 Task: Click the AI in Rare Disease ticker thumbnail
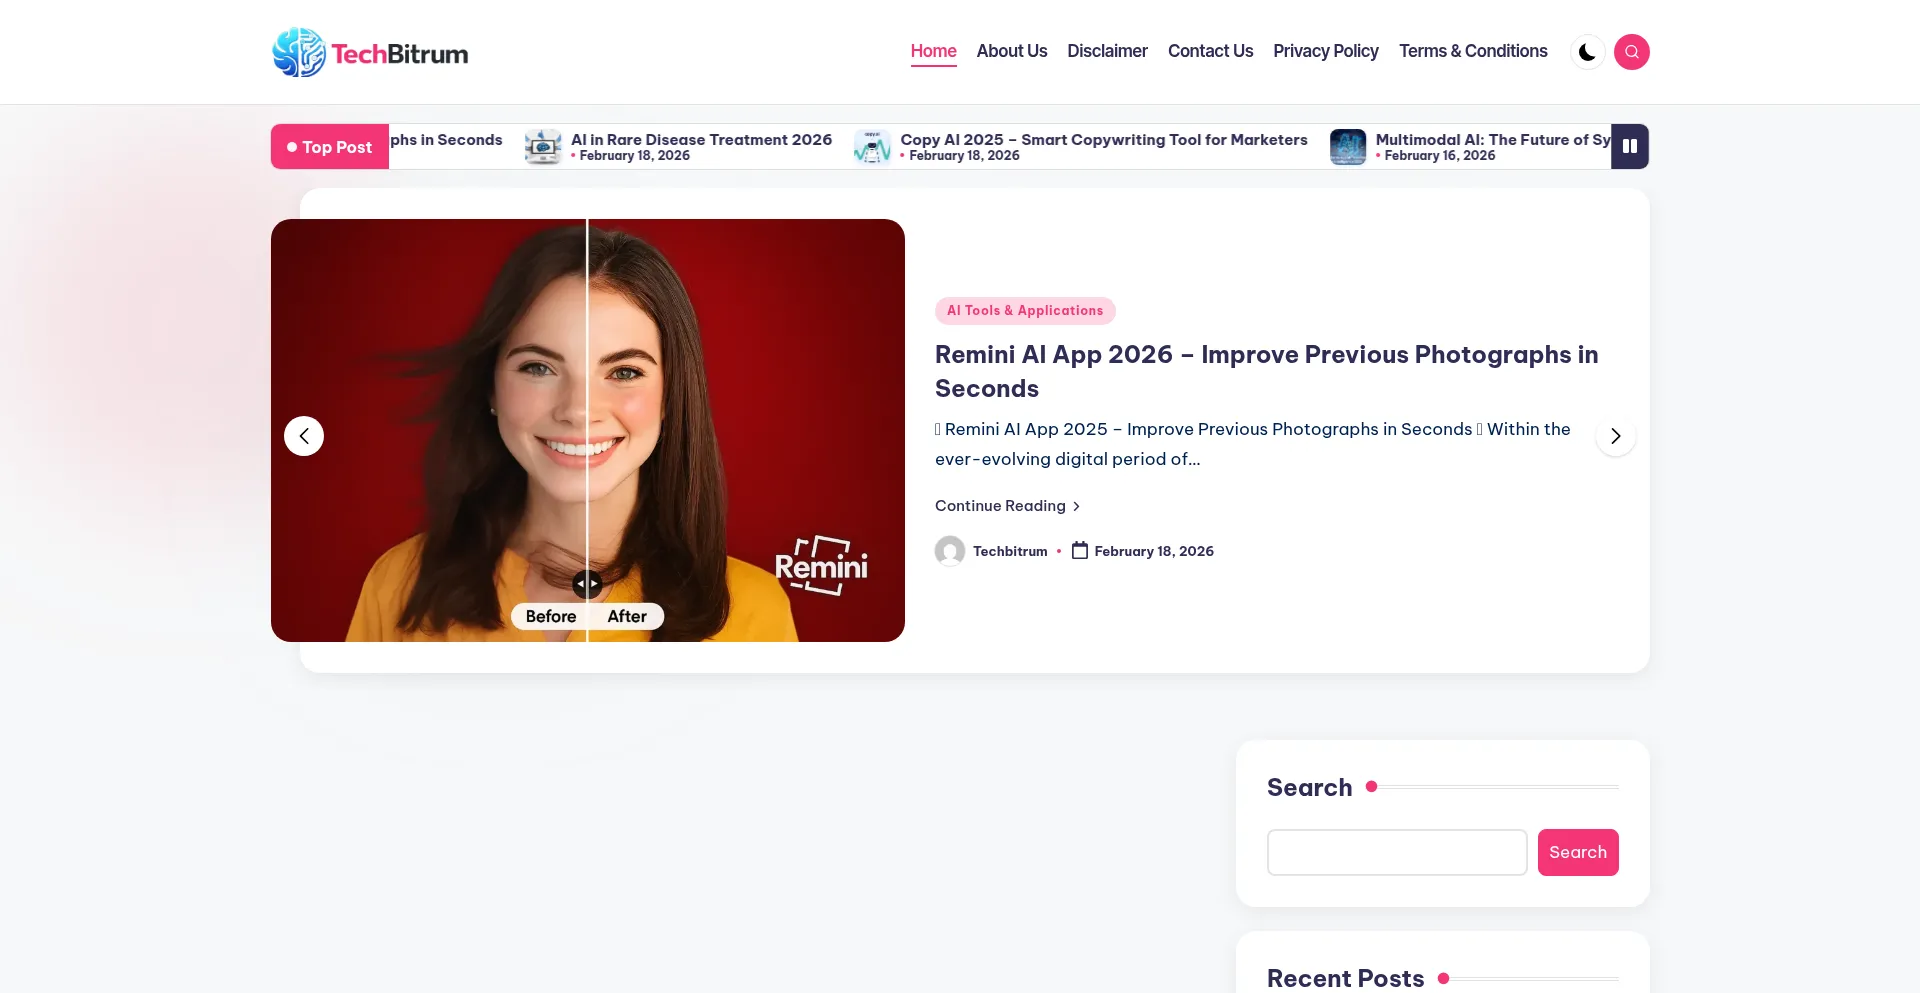click(543, 147)
